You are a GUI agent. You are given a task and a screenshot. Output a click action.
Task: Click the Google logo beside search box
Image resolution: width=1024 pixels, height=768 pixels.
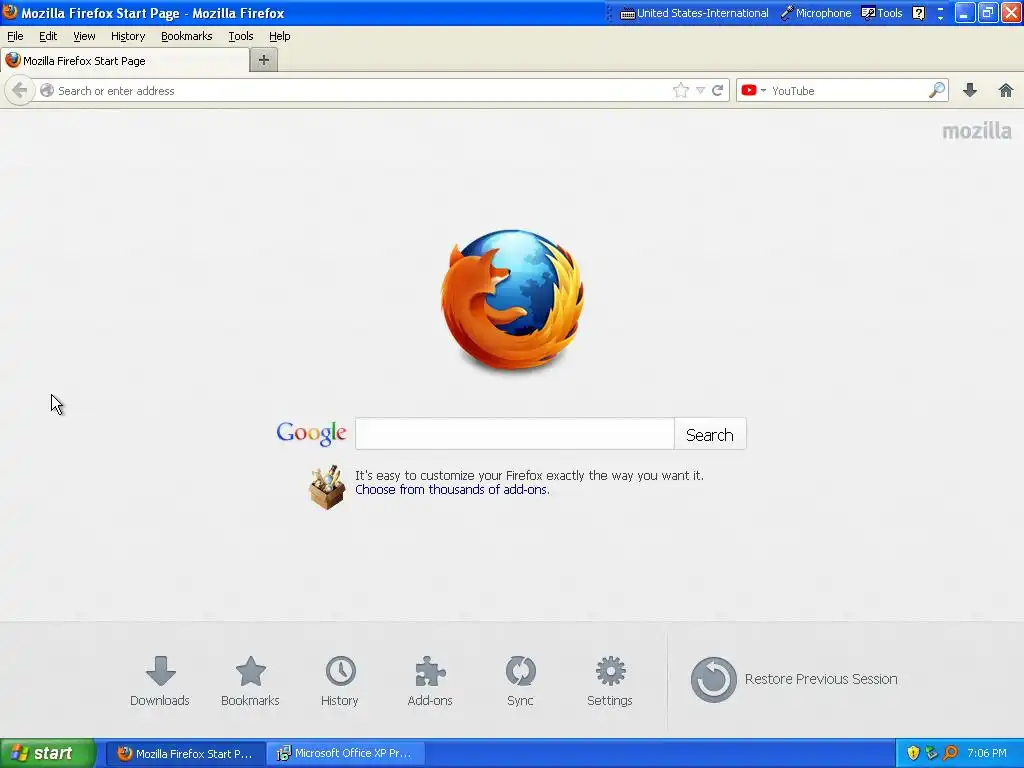pos(312,433)
